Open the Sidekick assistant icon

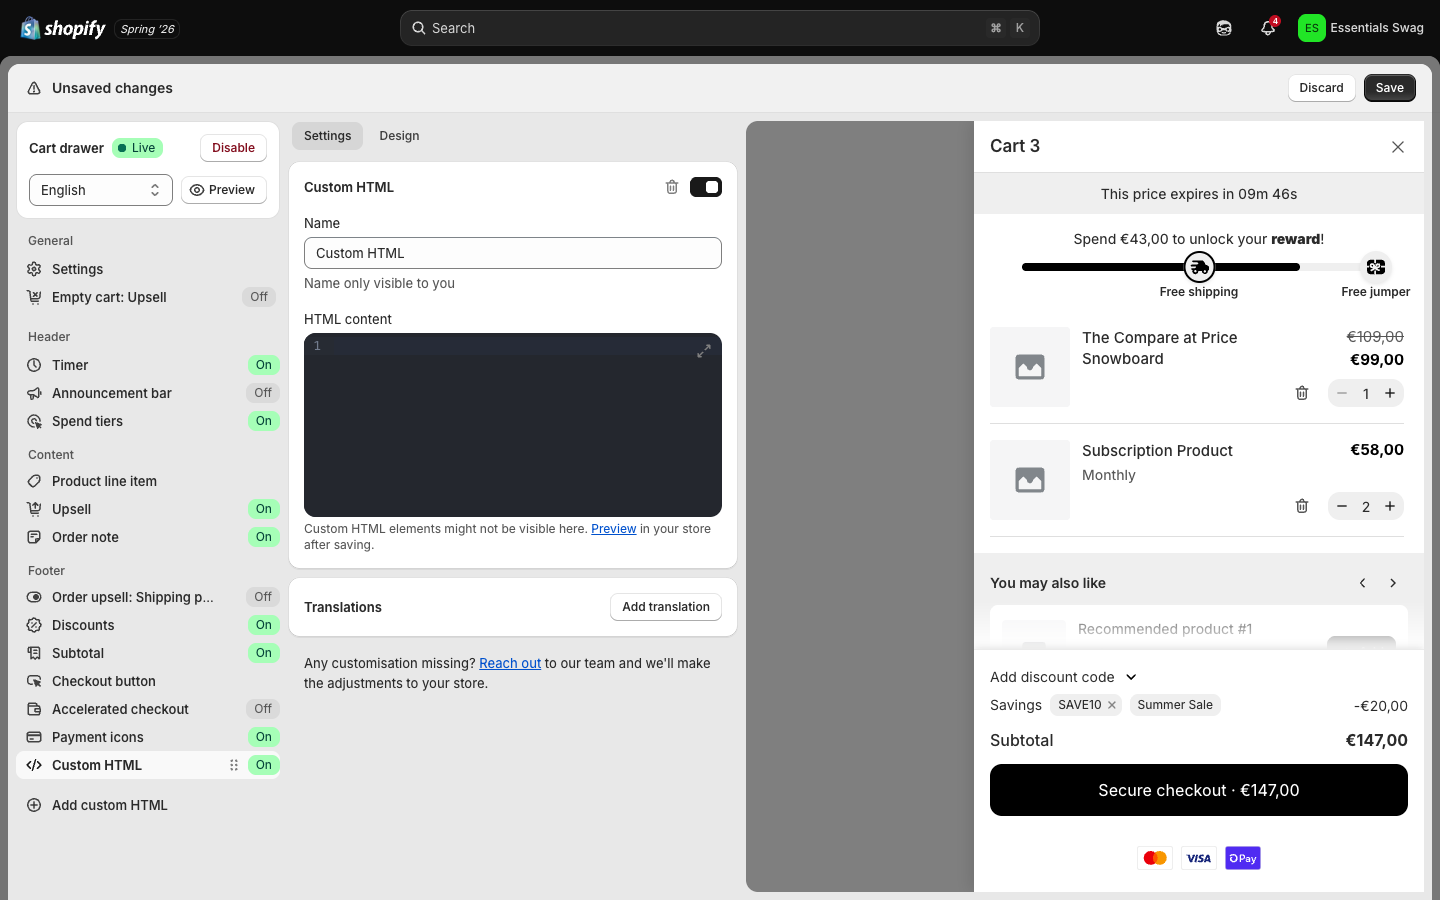click(x=1224, y=28)
